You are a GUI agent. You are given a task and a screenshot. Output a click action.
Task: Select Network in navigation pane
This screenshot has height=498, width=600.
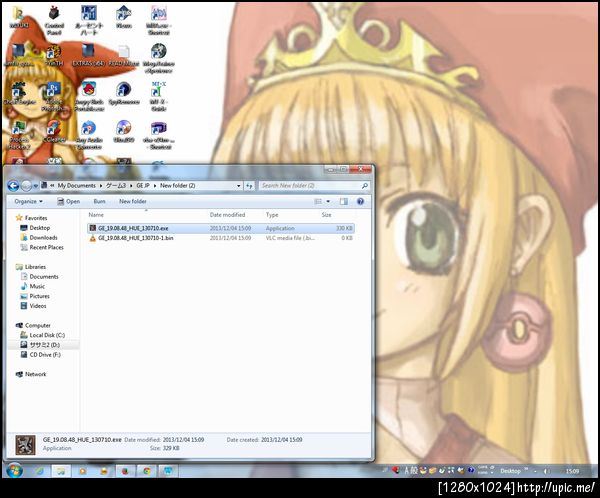click(31, 374)
